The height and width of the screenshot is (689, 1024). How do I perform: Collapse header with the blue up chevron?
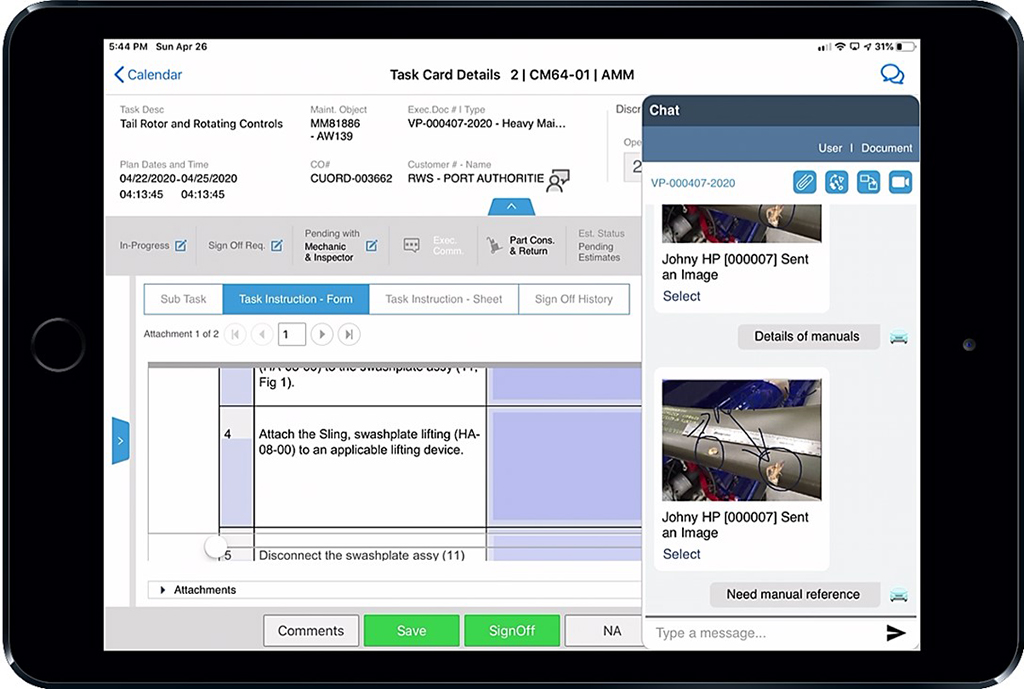click(x=511, y=207)
